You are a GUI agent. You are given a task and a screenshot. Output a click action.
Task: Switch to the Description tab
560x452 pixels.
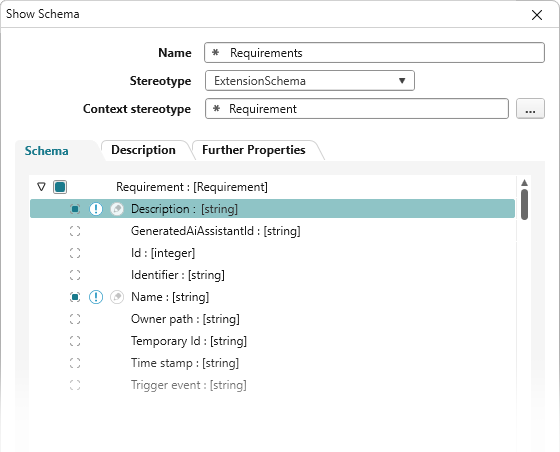tap(143, 150)
